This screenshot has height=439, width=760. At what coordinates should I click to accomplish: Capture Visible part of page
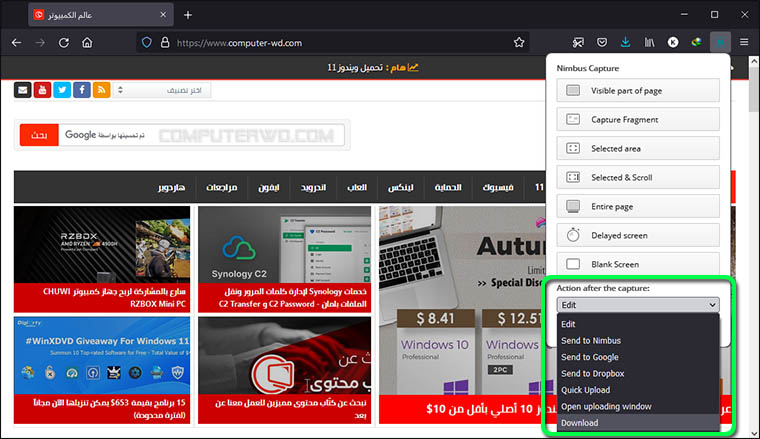(x=638, y=91)
